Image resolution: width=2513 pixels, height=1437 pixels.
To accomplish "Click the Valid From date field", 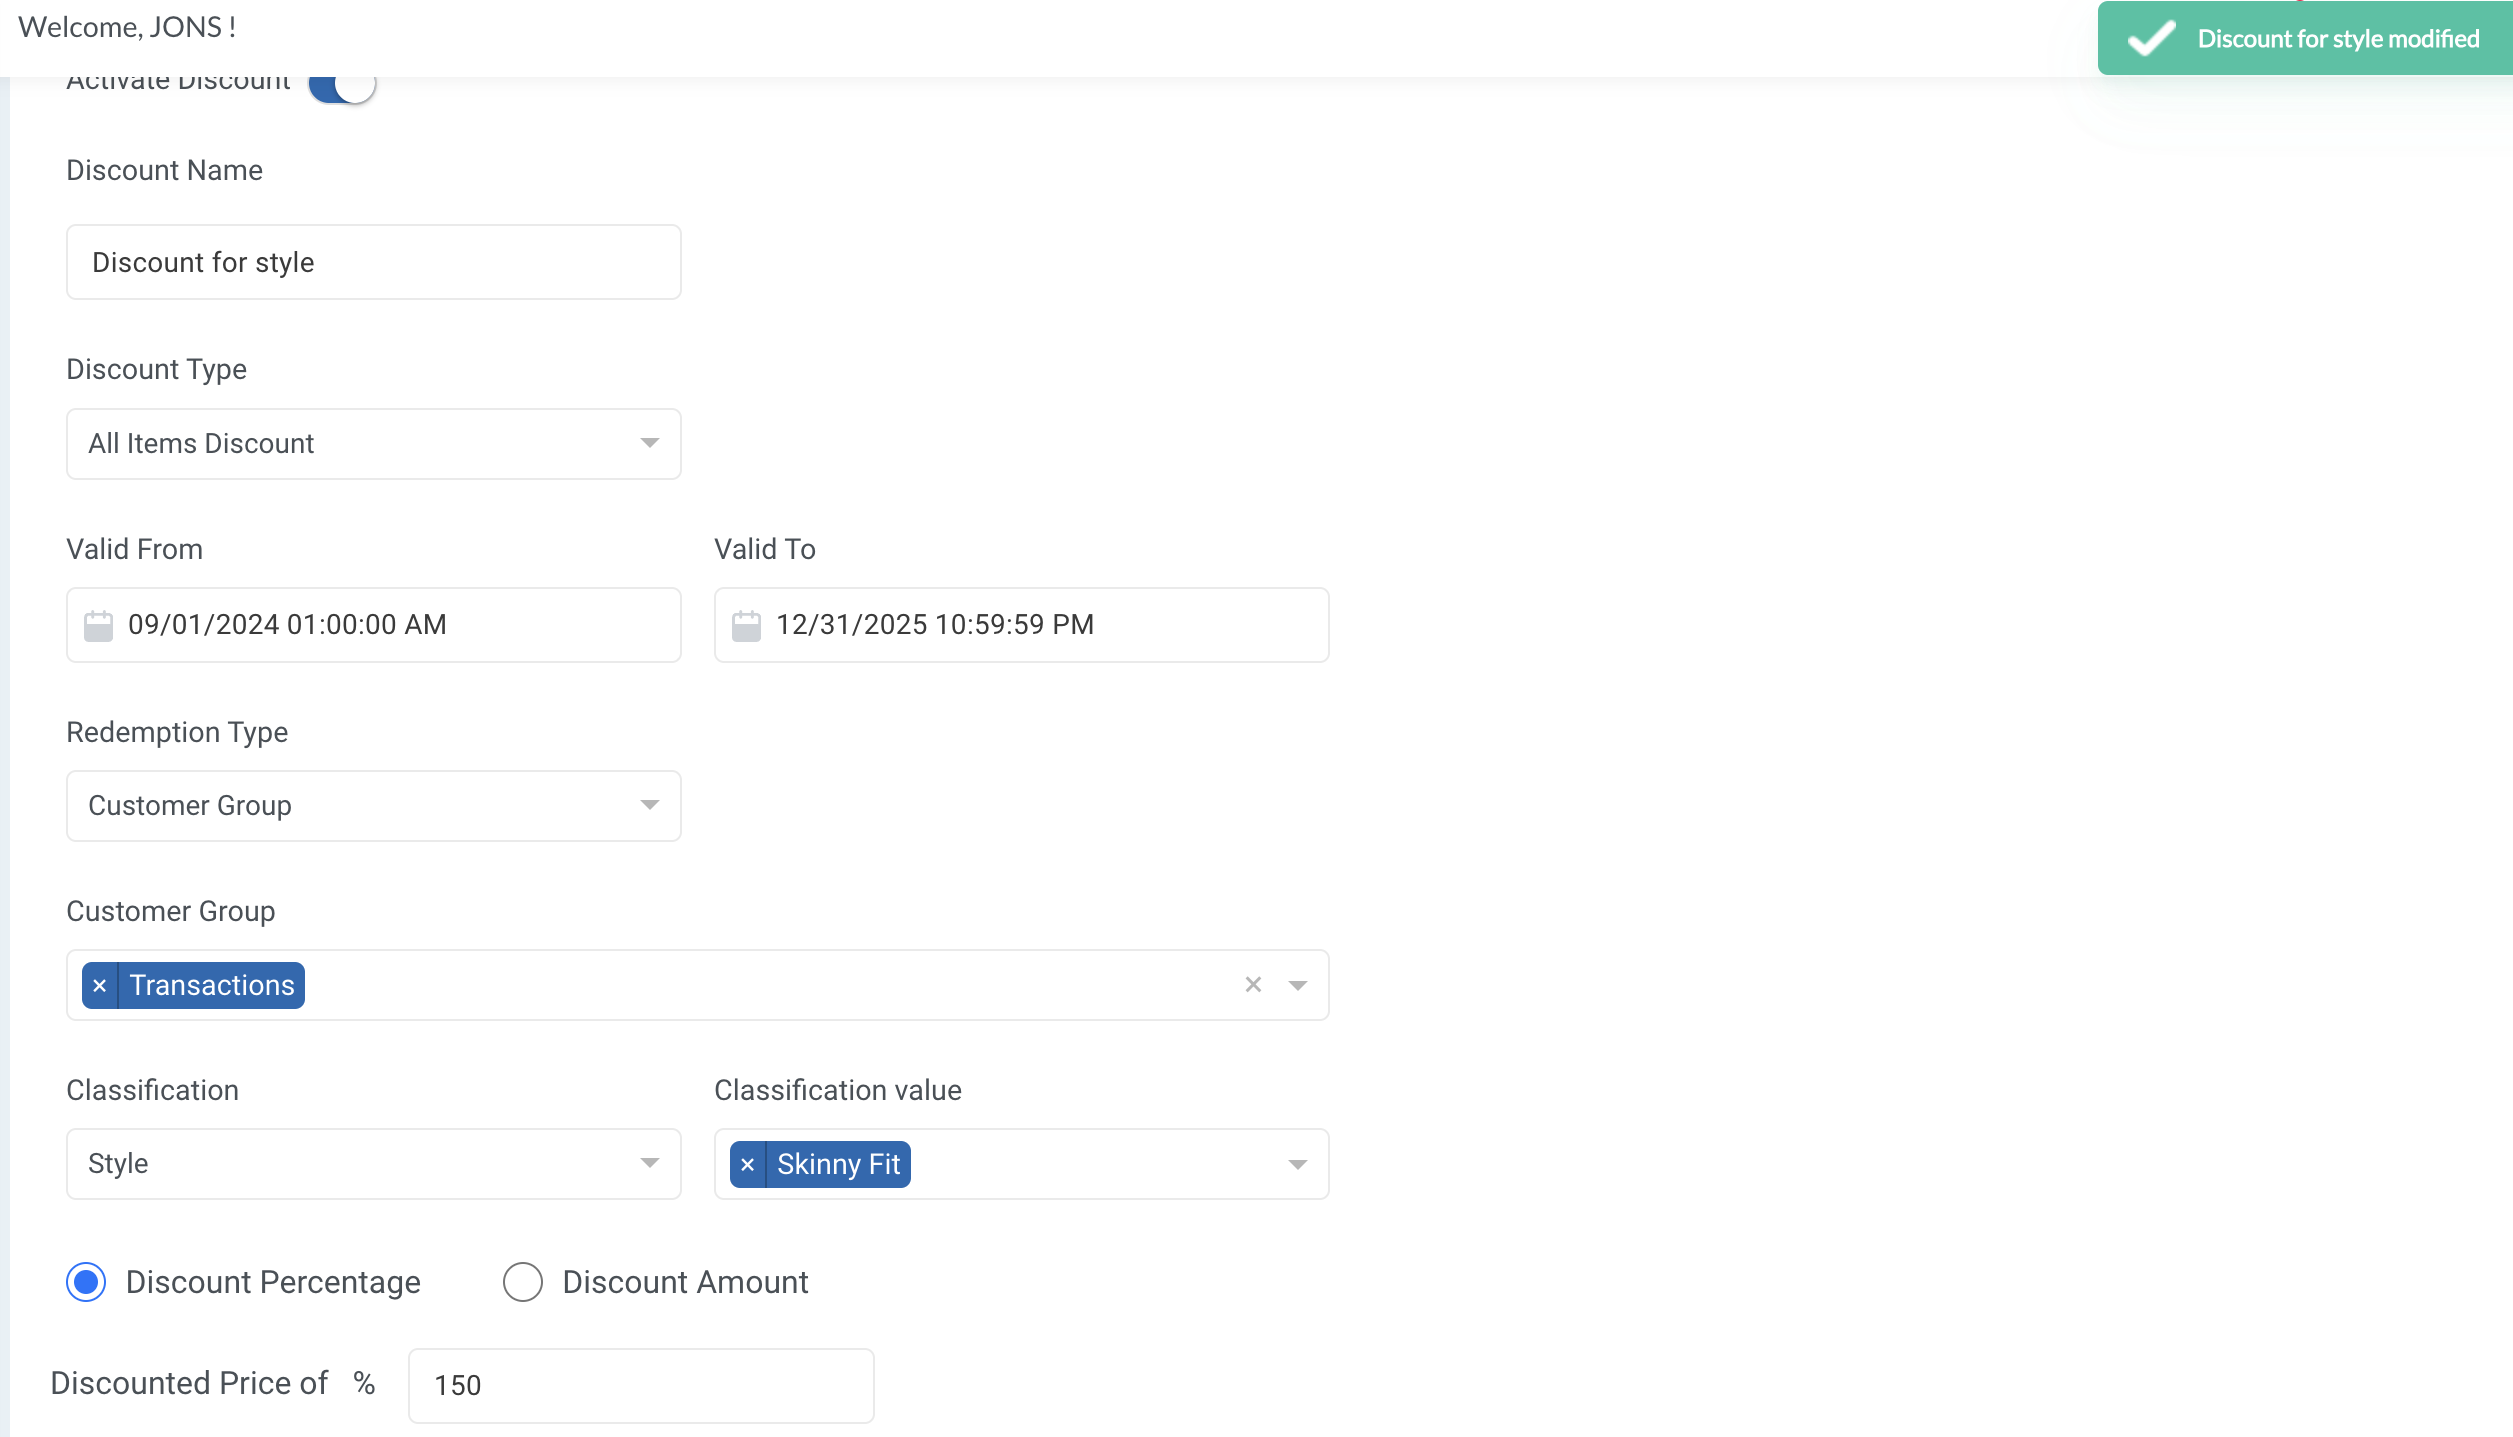I will pos(373,625).
